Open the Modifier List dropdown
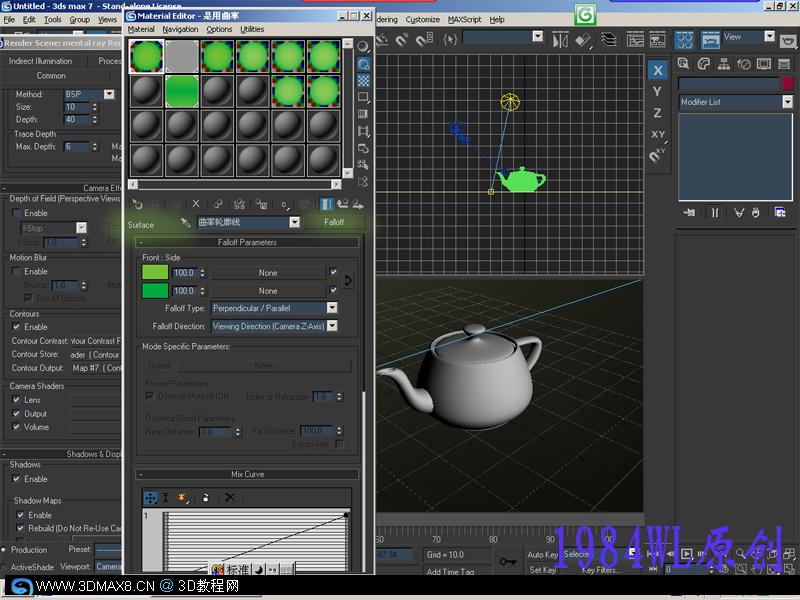 (787, 102)
